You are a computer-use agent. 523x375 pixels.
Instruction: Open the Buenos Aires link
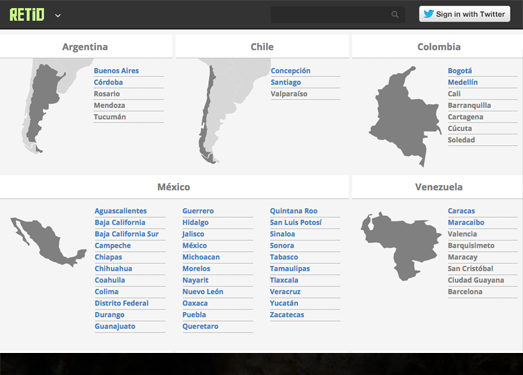116,71
